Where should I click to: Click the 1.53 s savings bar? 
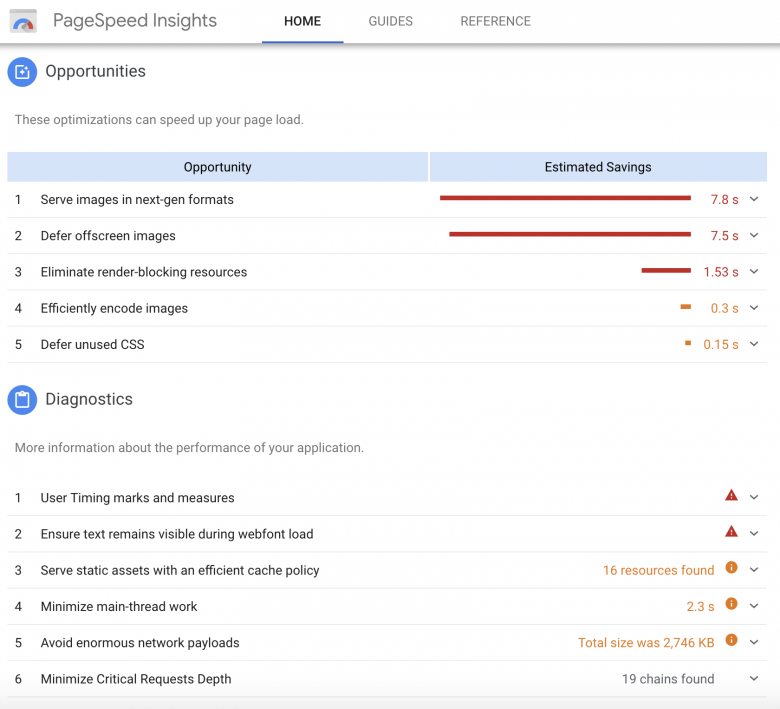[x=666, y=271]
